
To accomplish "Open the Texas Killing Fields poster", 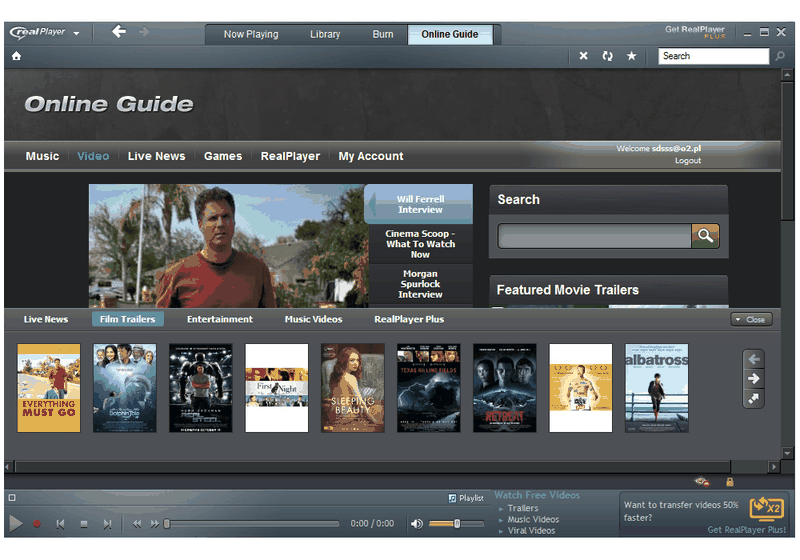I will point(429,388).
